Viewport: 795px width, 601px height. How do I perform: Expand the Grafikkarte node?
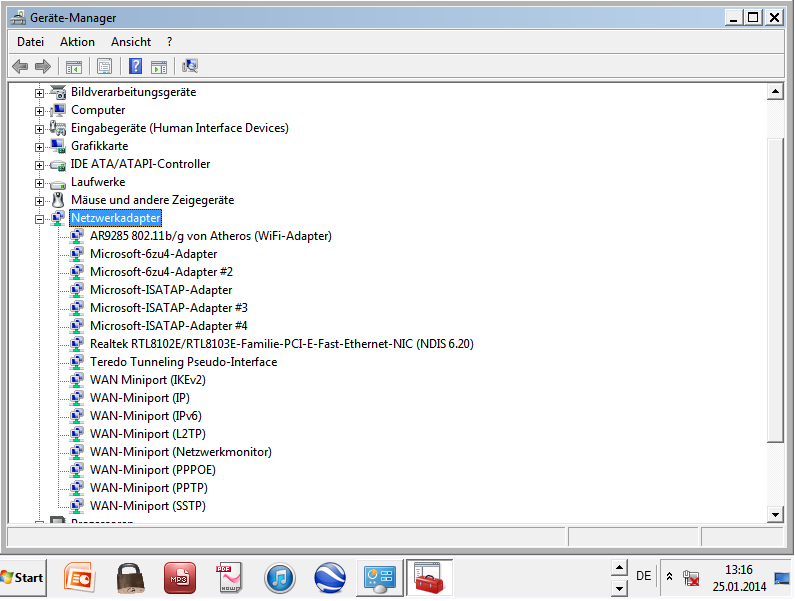39,147
